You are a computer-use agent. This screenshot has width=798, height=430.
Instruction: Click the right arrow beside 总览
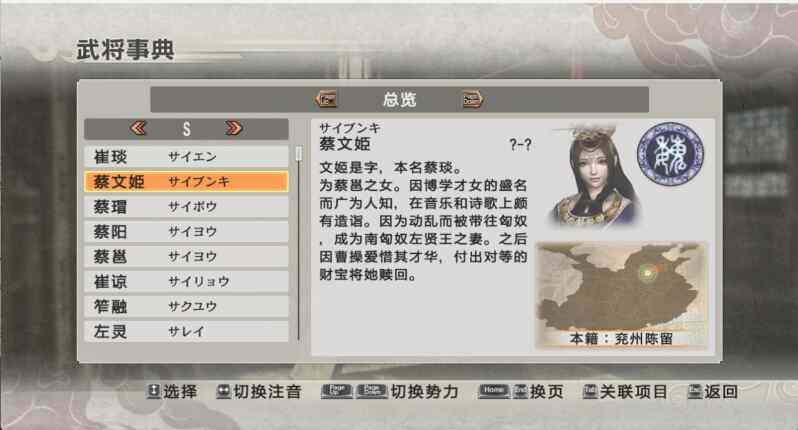point(472,99)
